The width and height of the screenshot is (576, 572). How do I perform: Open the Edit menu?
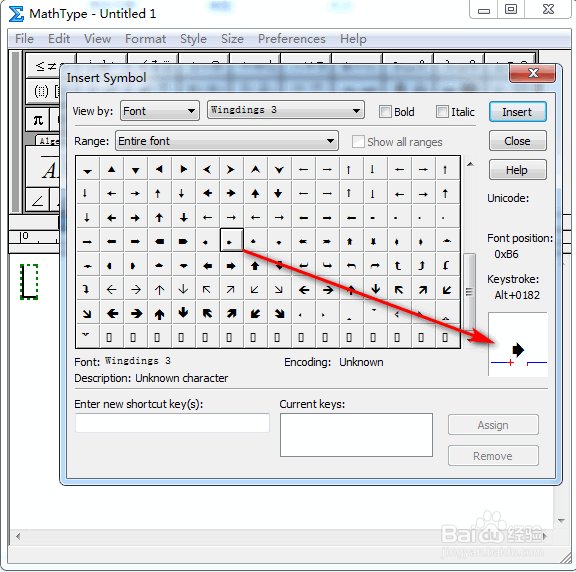(x=59, y=39)
